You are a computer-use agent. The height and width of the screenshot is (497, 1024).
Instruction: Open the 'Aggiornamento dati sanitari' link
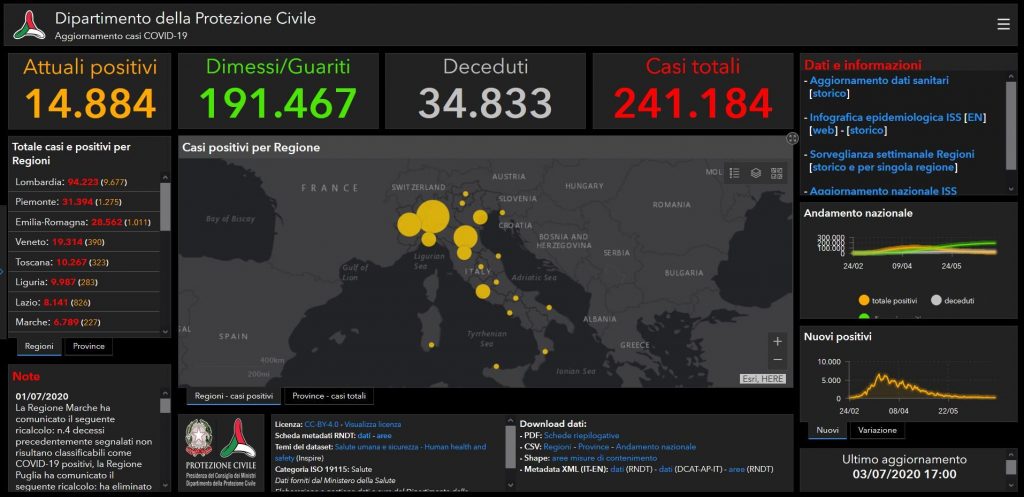click(x=879, y=80)
